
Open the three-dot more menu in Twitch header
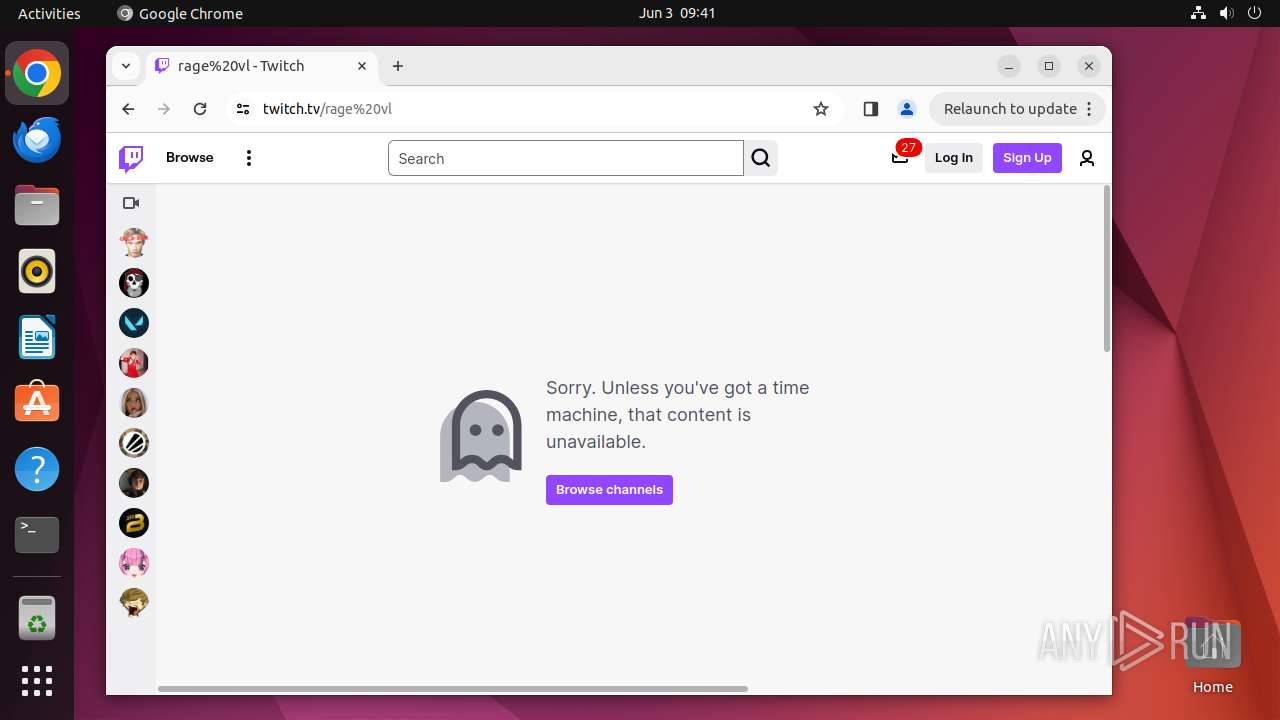249,158
